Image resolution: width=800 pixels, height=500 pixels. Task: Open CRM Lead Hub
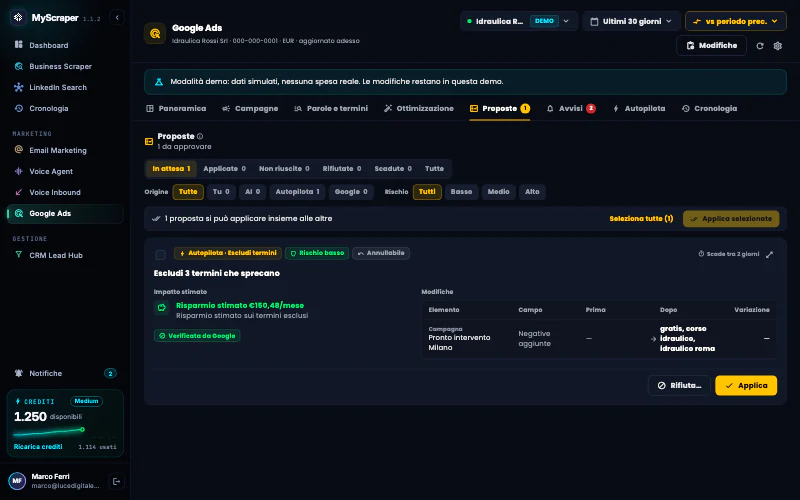[65, 255]
